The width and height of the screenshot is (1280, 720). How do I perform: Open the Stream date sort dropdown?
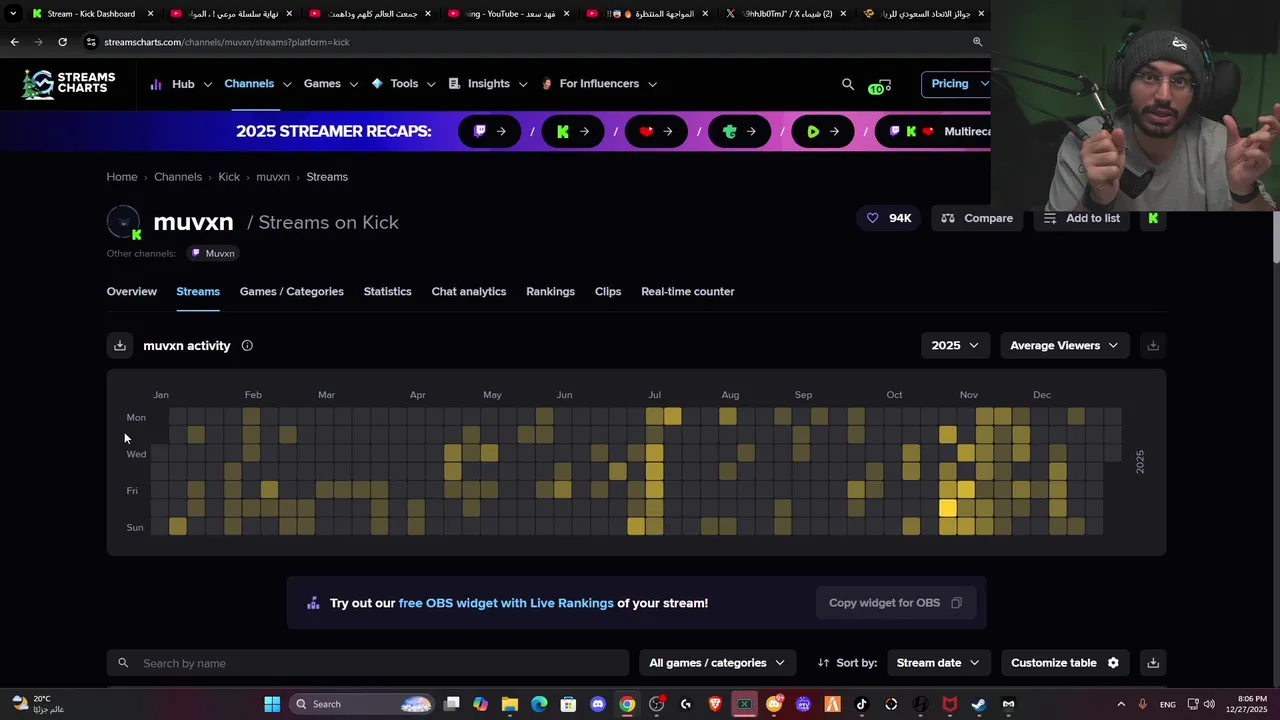click(938, 663)
